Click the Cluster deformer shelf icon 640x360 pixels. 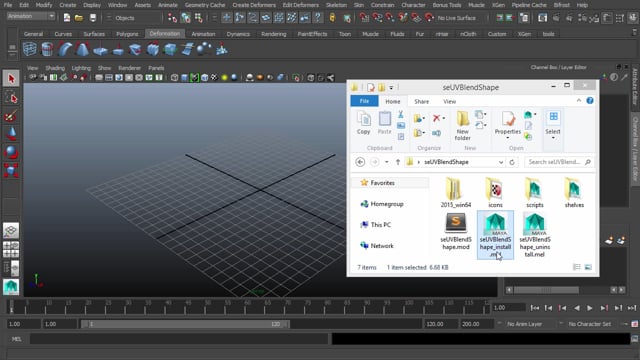(x=47, y=49)
